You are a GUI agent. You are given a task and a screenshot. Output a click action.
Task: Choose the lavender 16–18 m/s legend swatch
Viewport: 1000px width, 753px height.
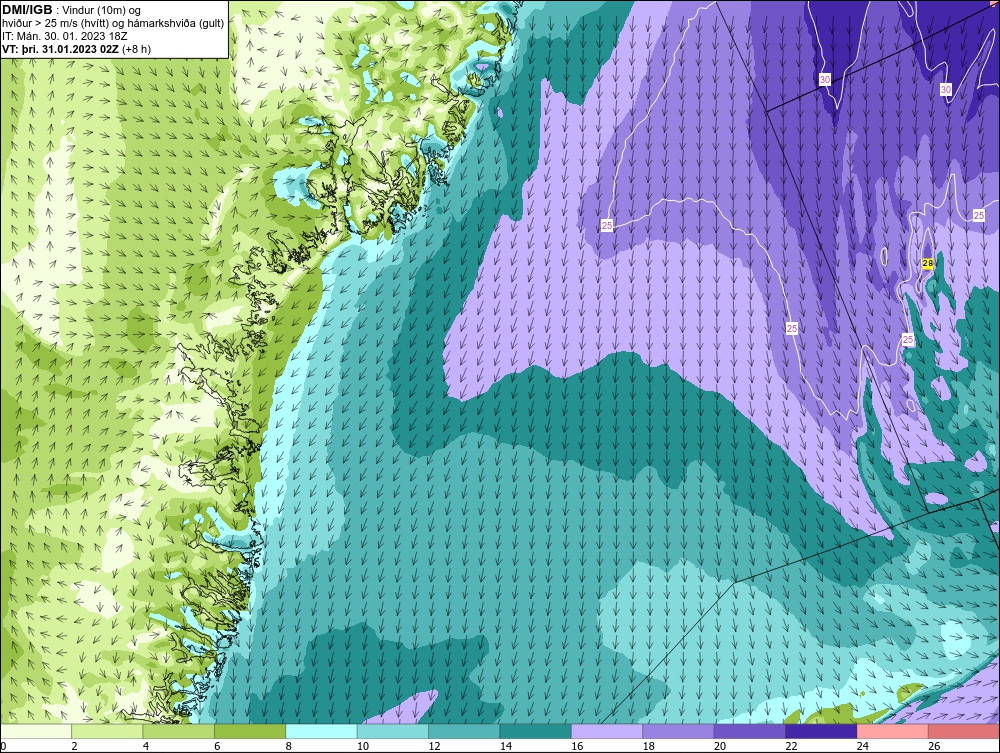(x=607, y=731)
